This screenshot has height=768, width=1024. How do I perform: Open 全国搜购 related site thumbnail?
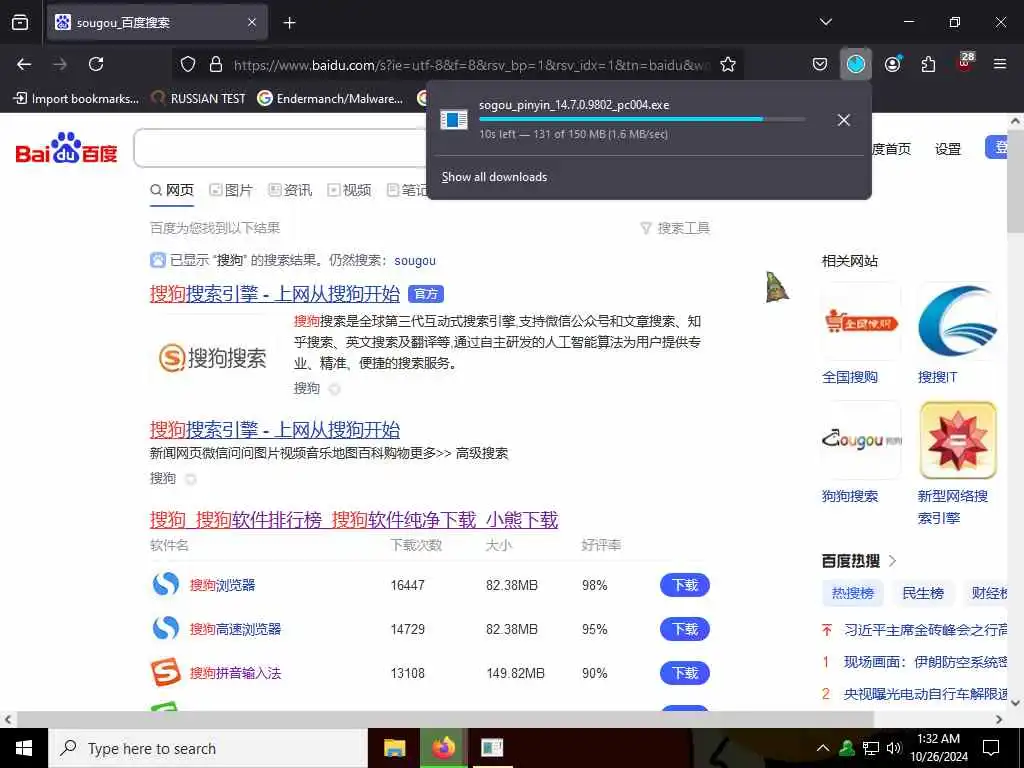pyautogui.click(x=861, y=321)
